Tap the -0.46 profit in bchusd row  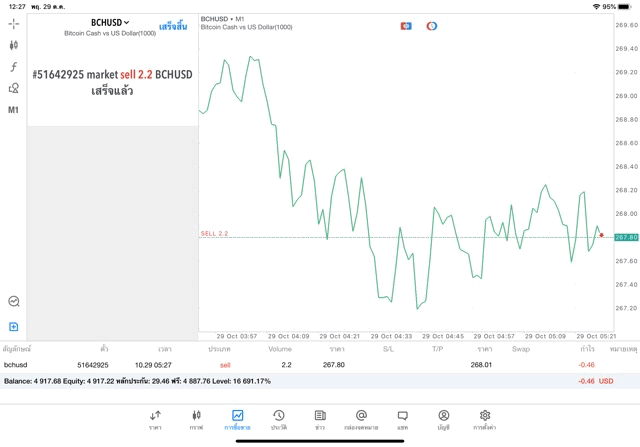[587, 365]
